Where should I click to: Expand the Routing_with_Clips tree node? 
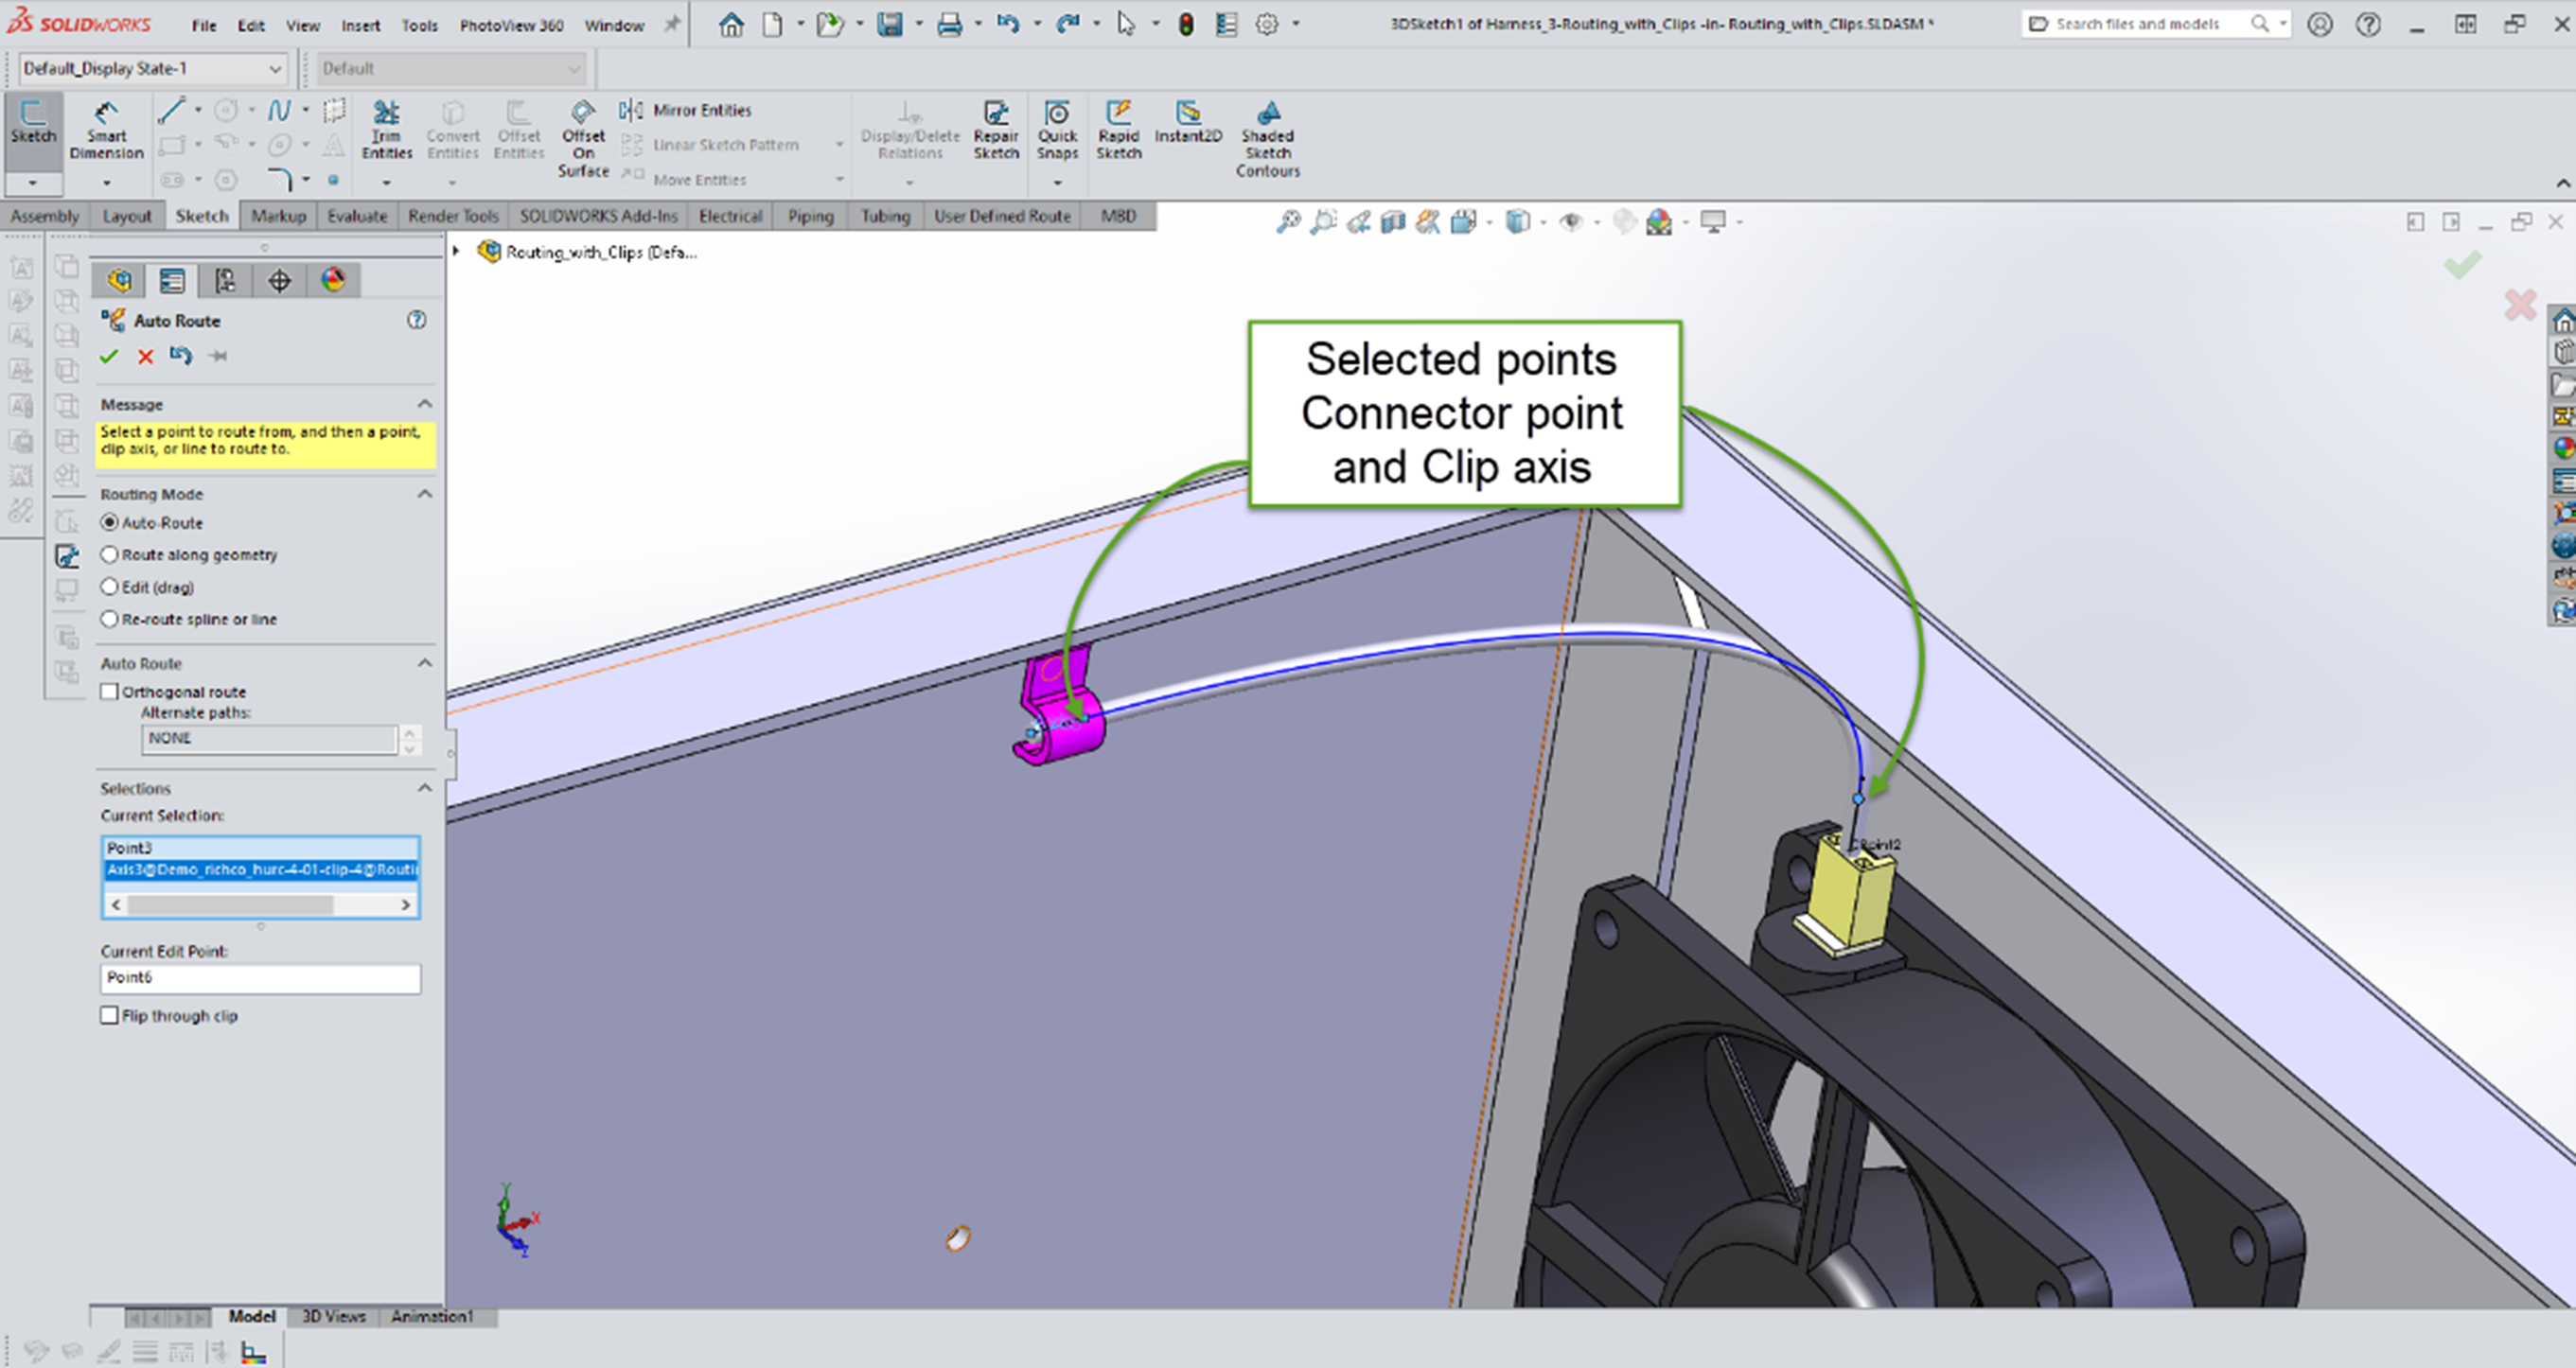tap(456, 251)
